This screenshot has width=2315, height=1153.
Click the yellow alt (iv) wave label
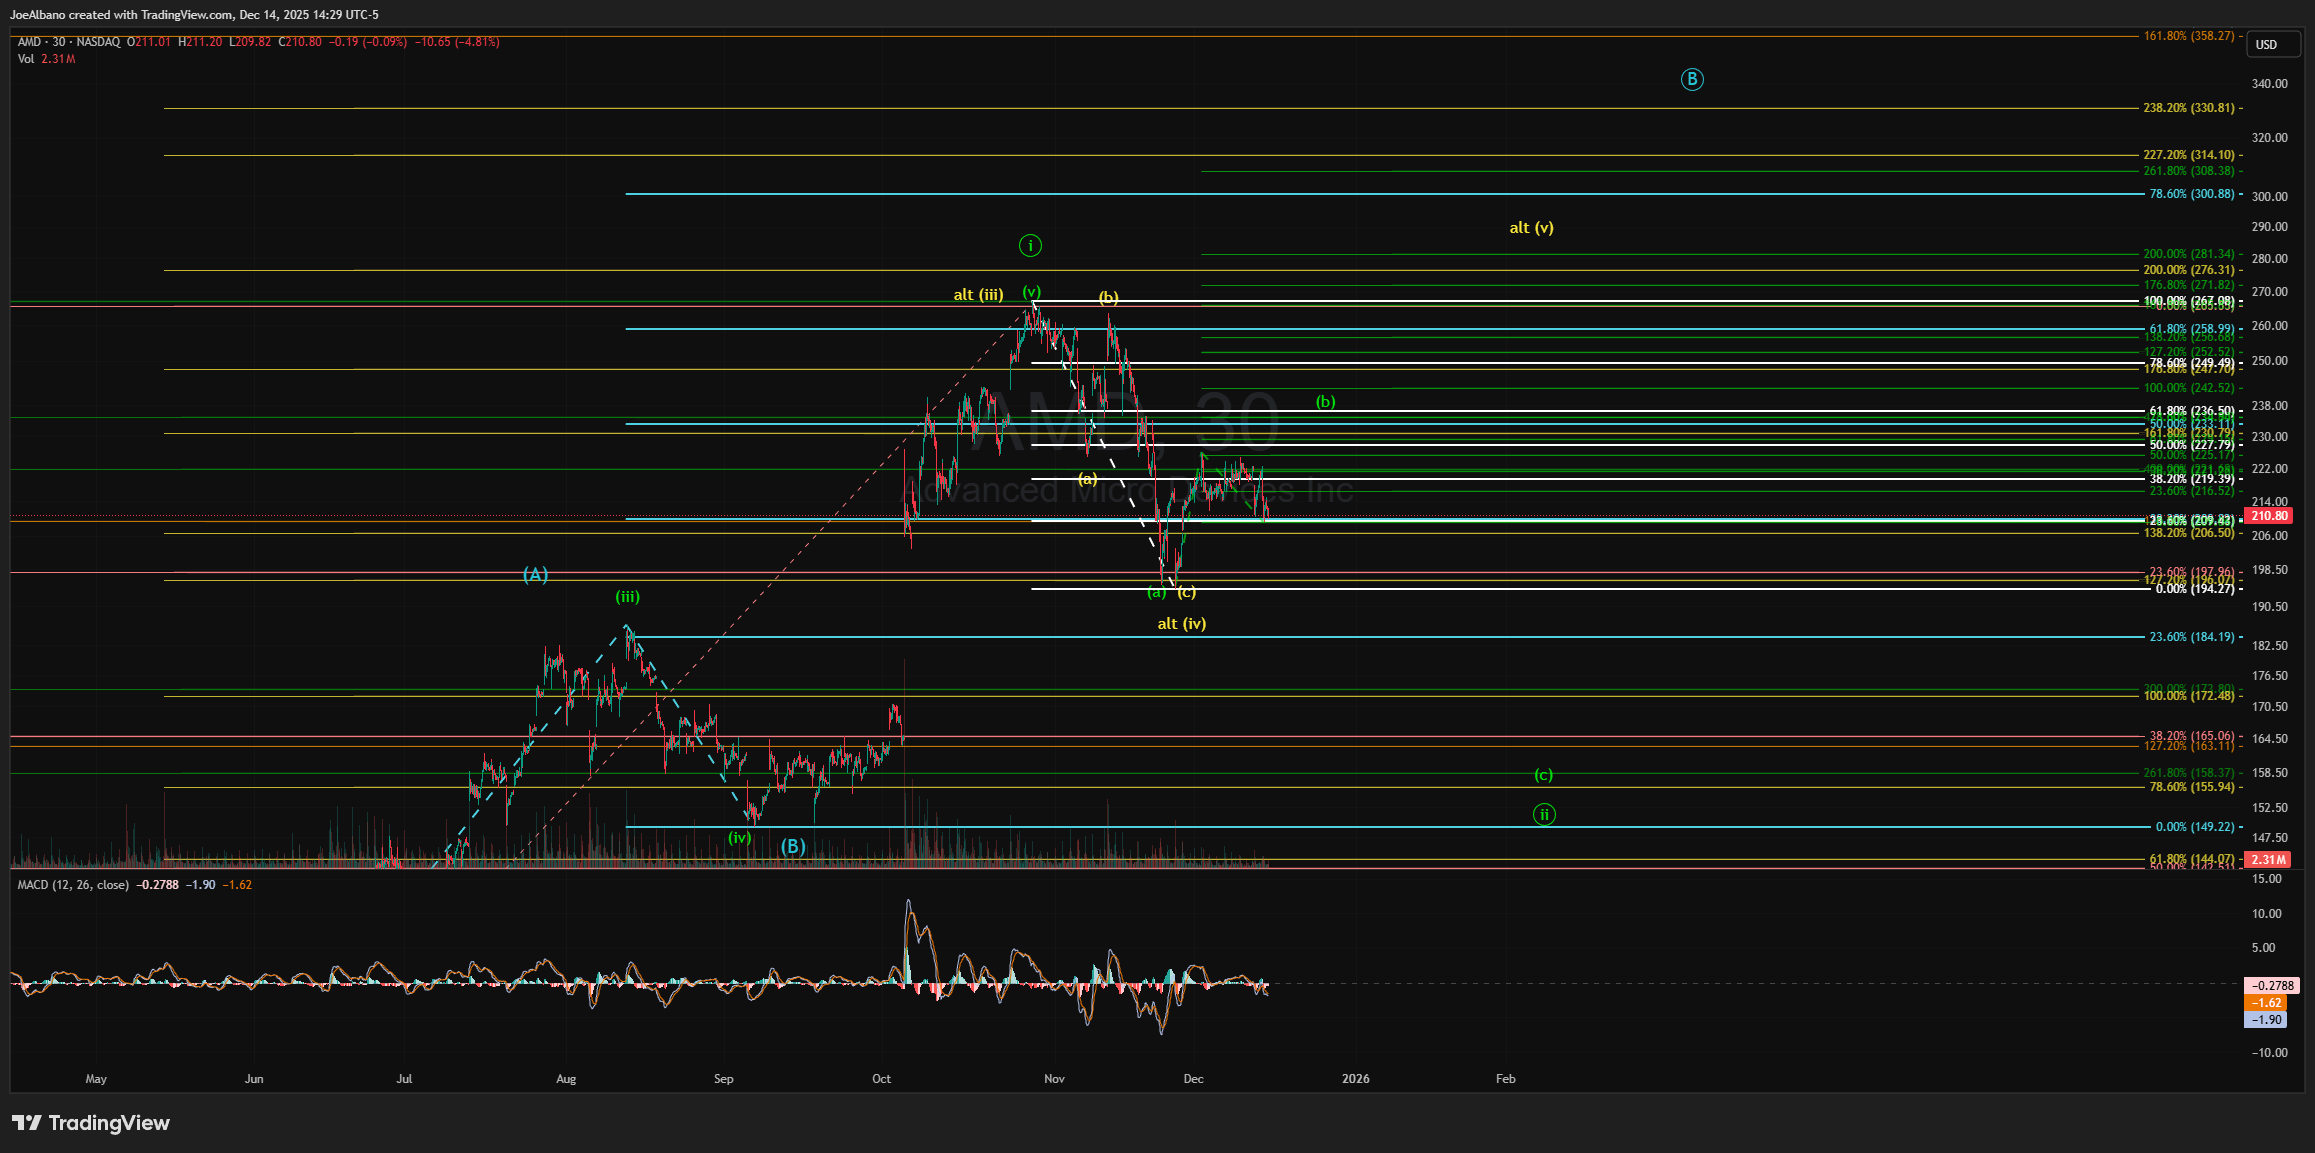[x=1181, y=624]
